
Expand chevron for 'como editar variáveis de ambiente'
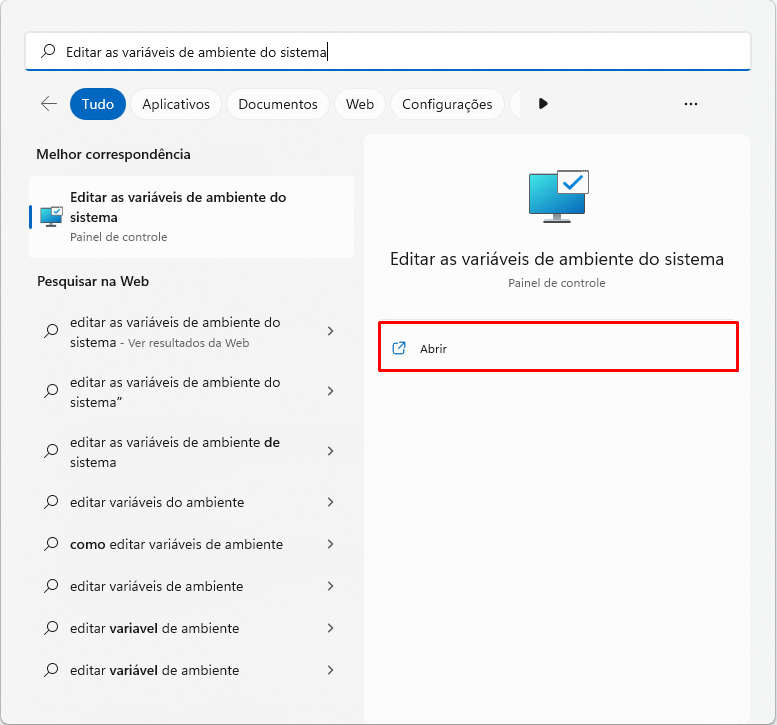(x=331, y=544)
